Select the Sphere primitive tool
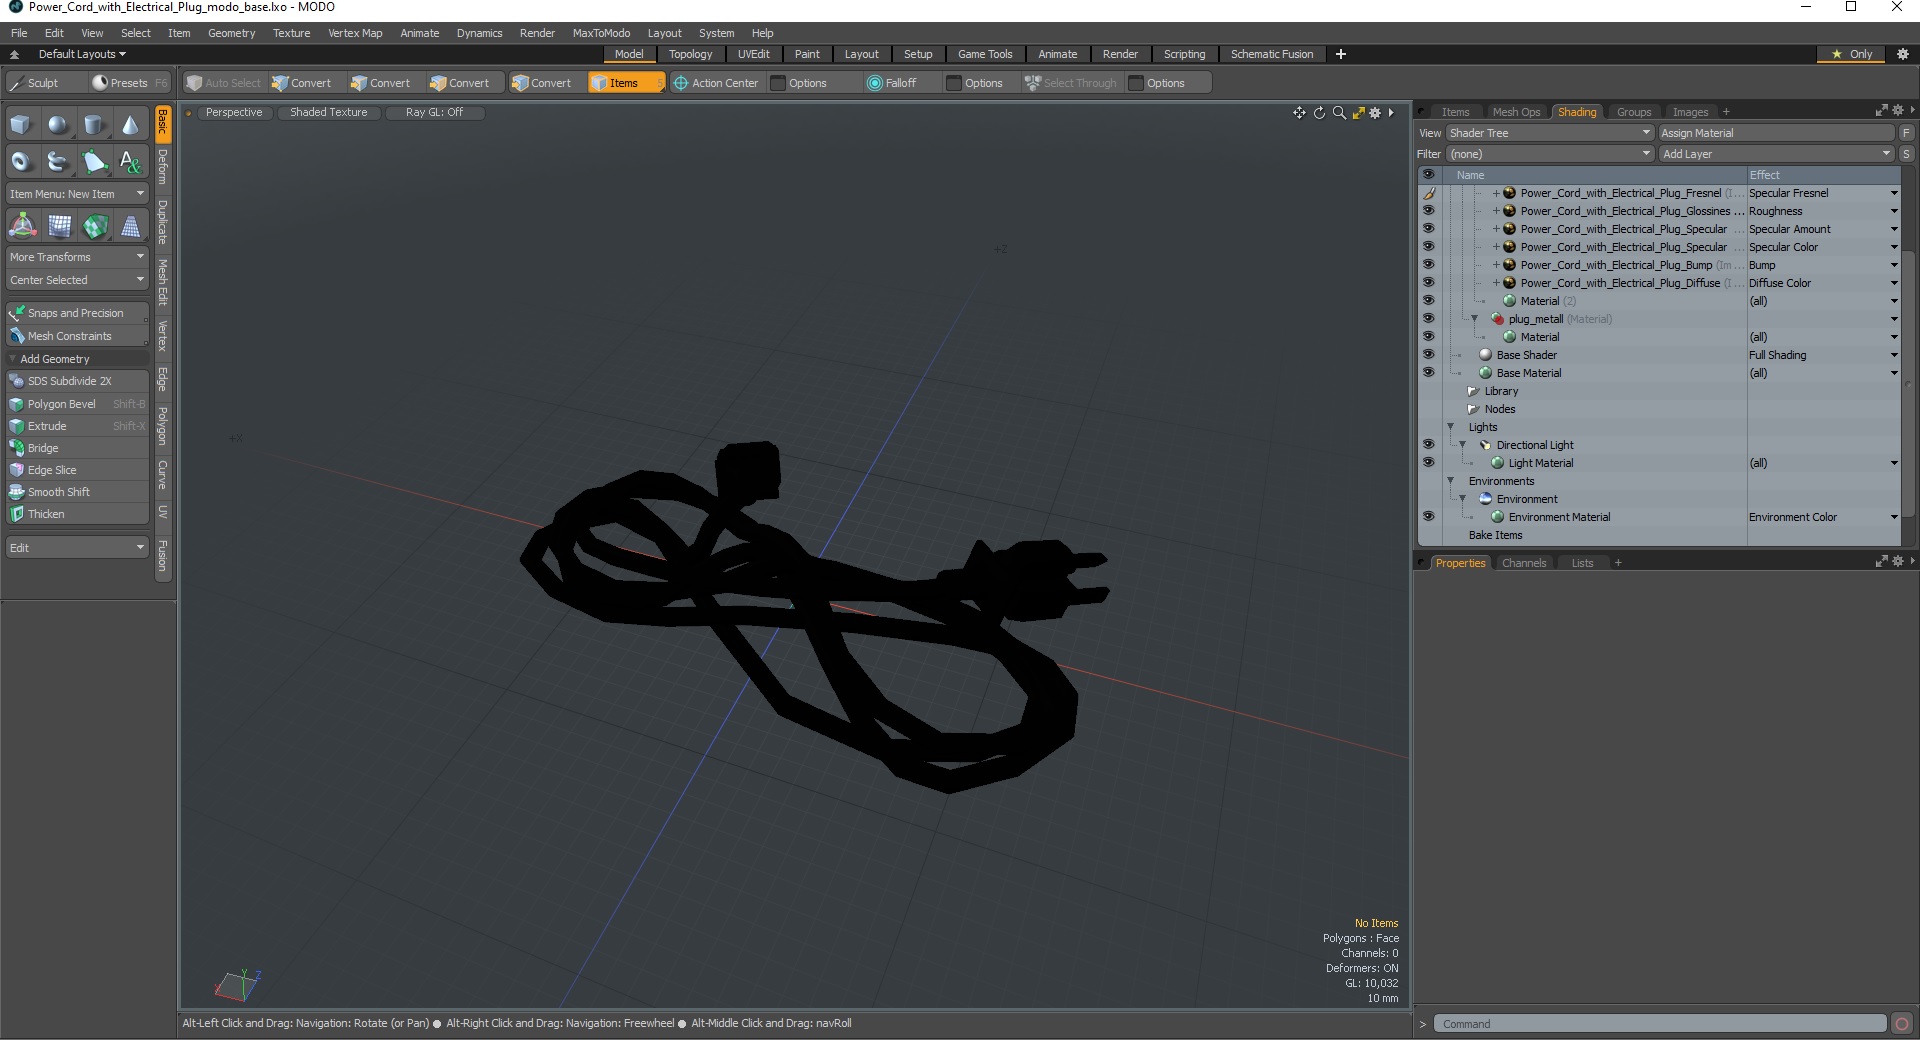The height and width of the screenshot is (1040, 1920). tap(58, 125)
